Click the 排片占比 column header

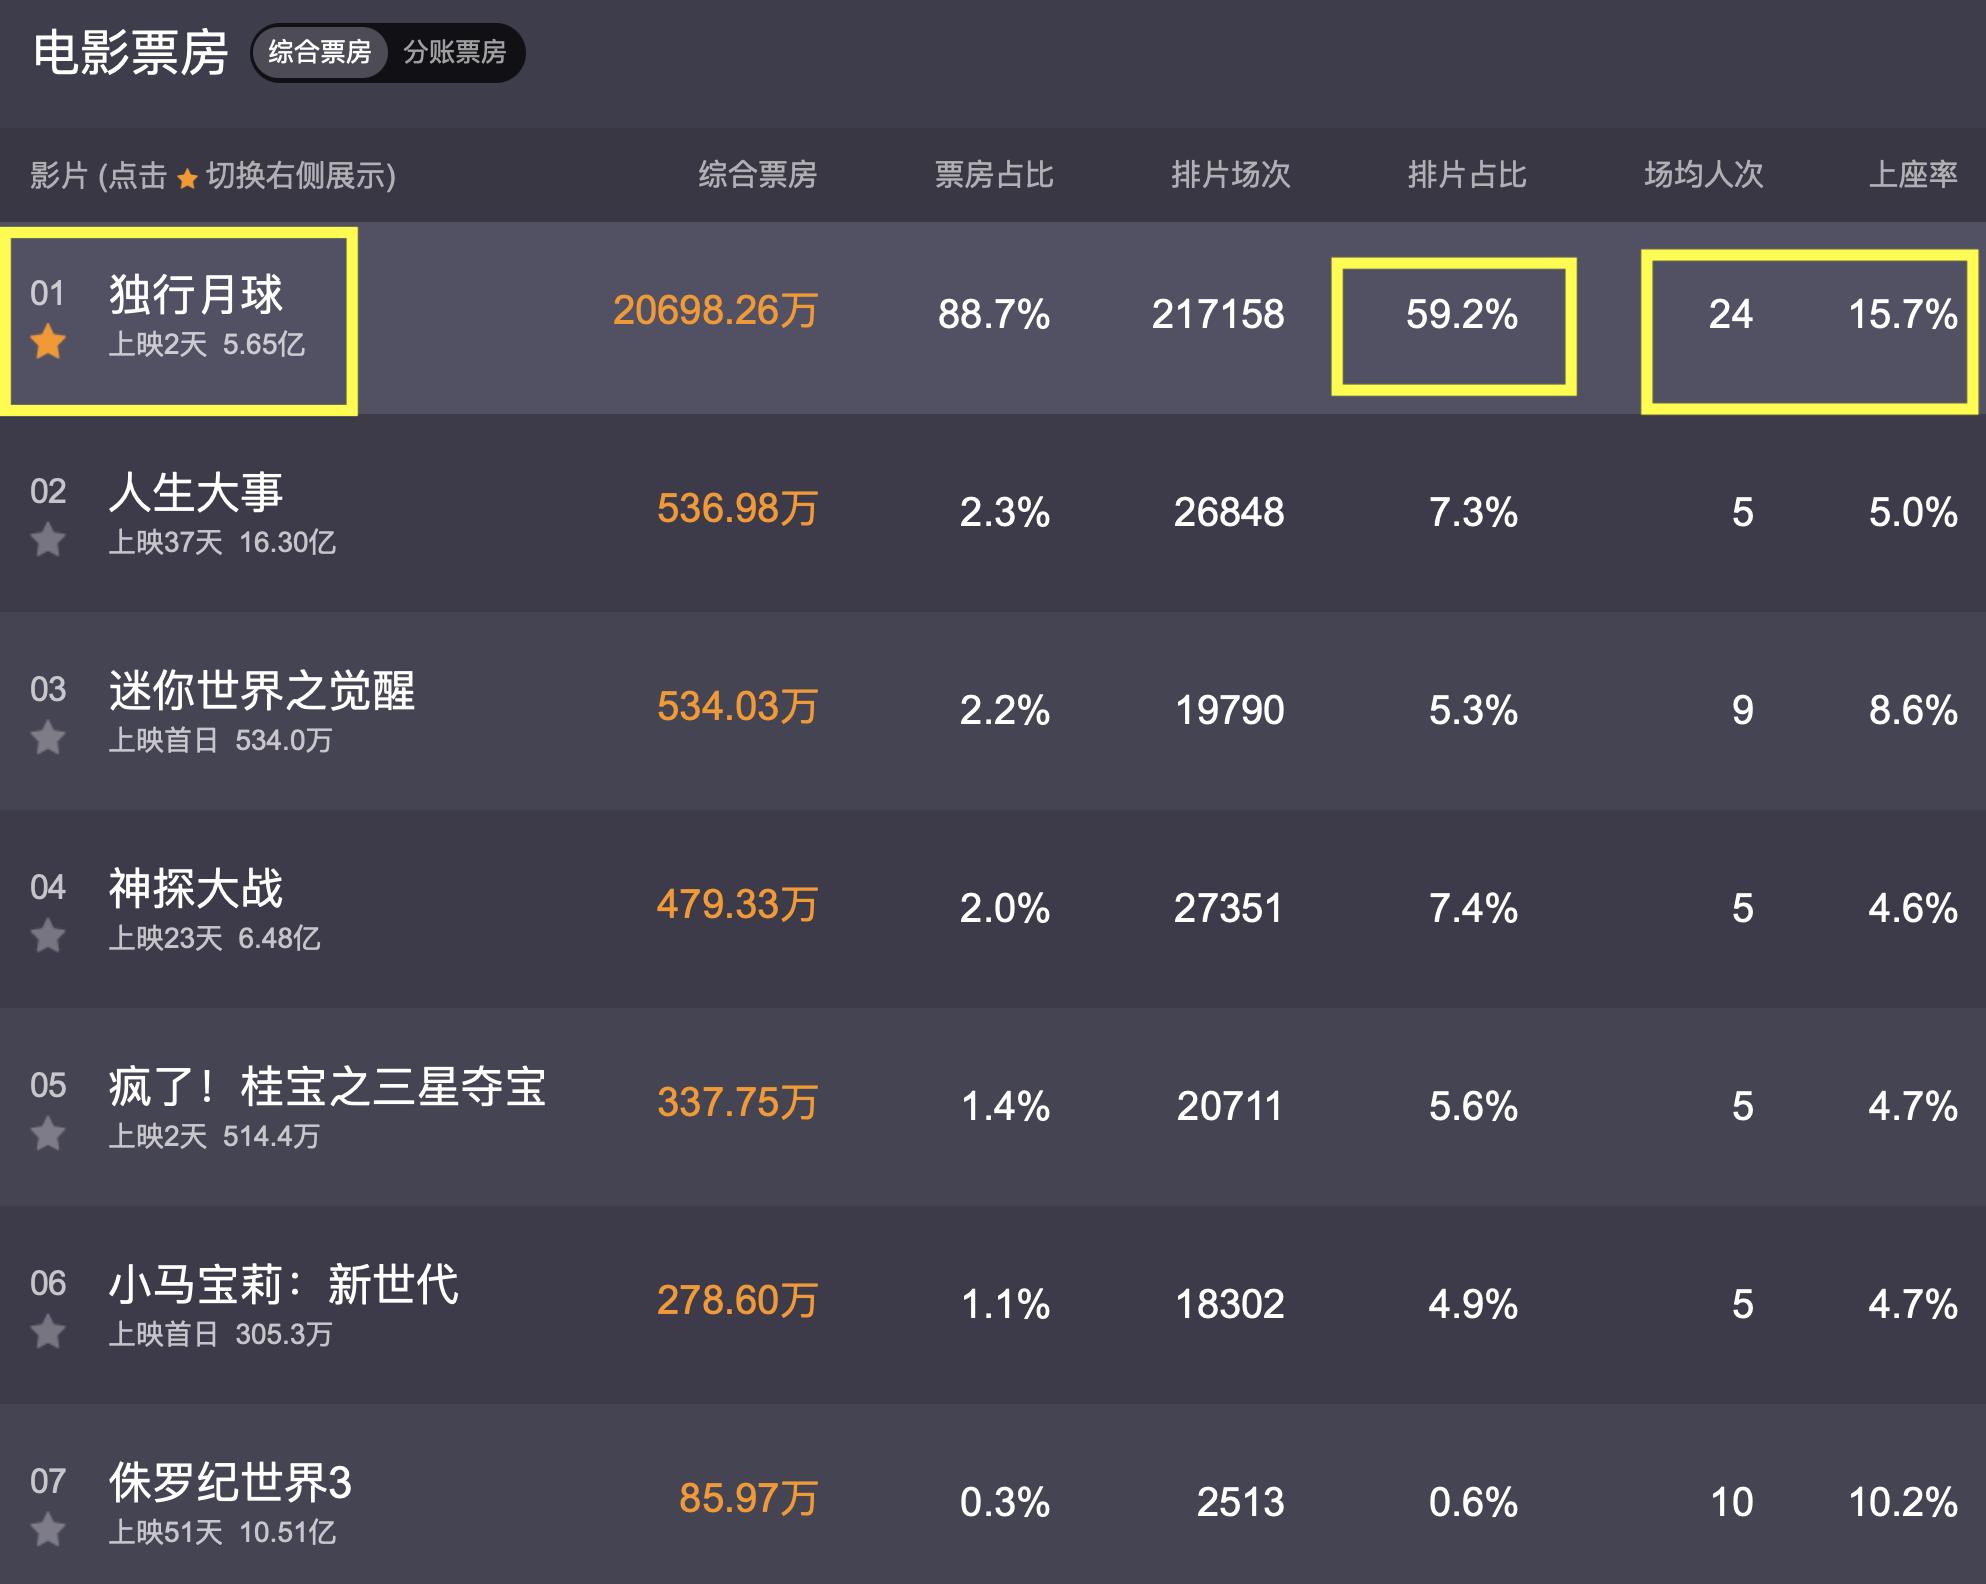pyautogui.click(x=1466, y=175)
